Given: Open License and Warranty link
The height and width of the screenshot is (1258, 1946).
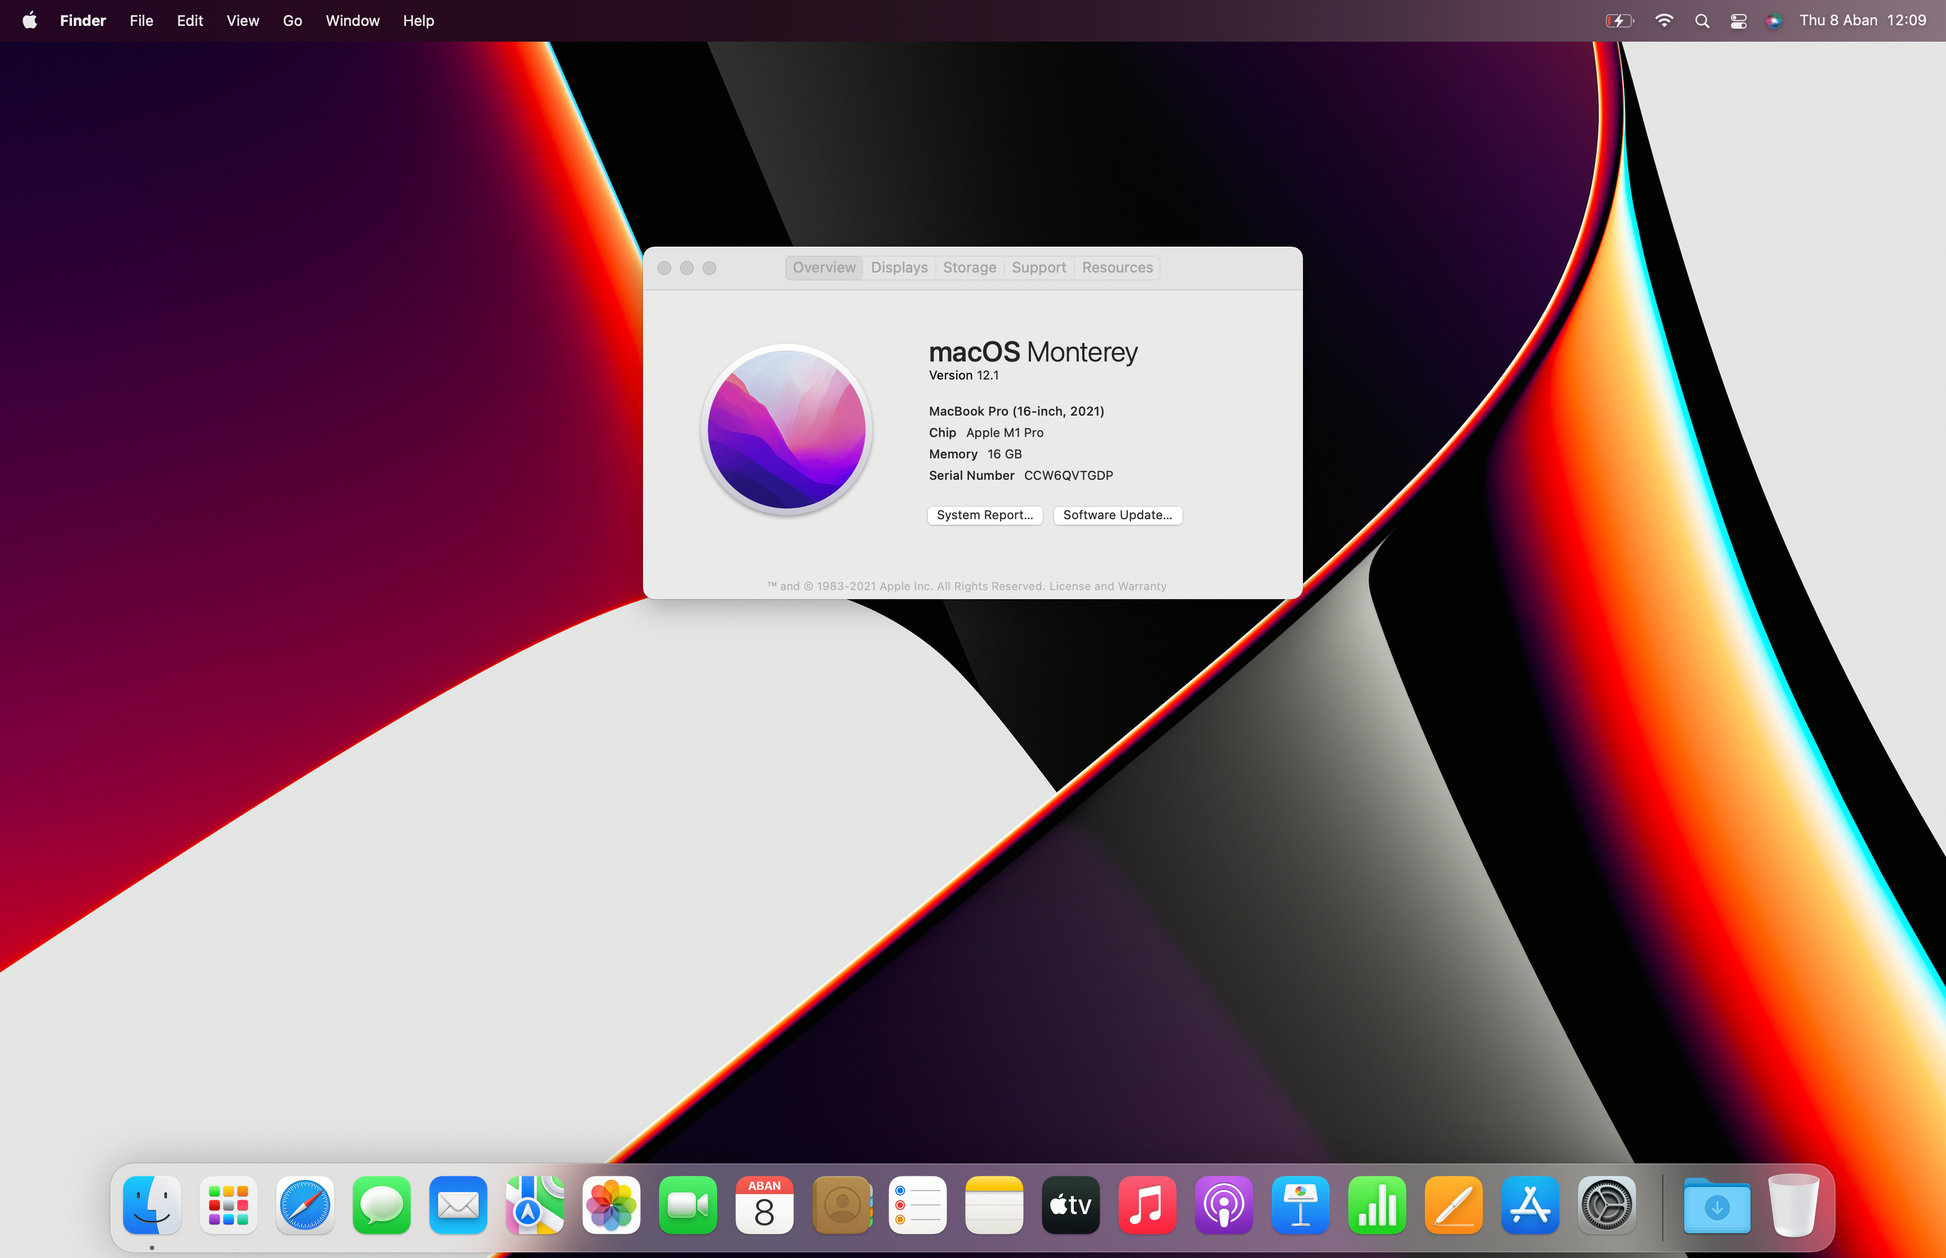Looking at the screenshot, I should [1107, 587].
